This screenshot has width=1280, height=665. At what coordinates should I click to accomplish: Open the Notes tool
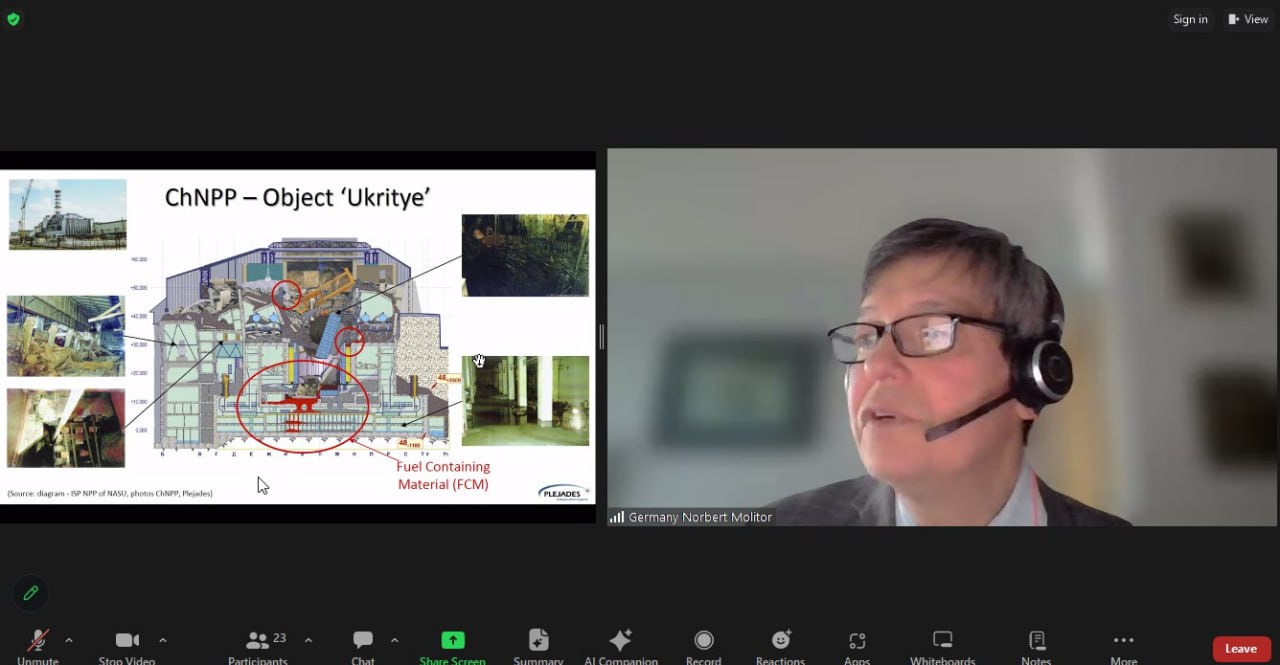[x=1036, y=642]
